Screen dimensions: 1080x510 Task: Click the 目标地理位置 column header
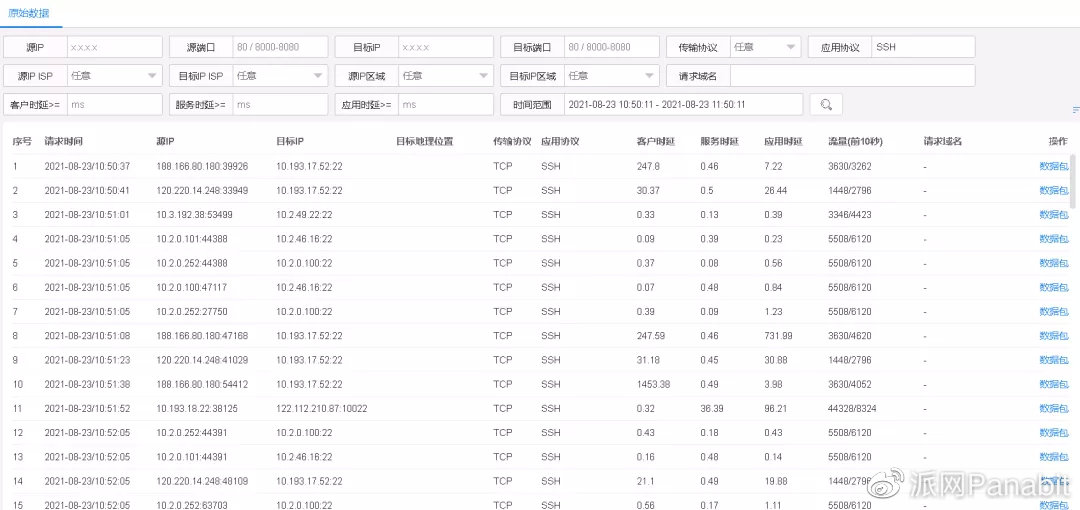click(424, 141)
